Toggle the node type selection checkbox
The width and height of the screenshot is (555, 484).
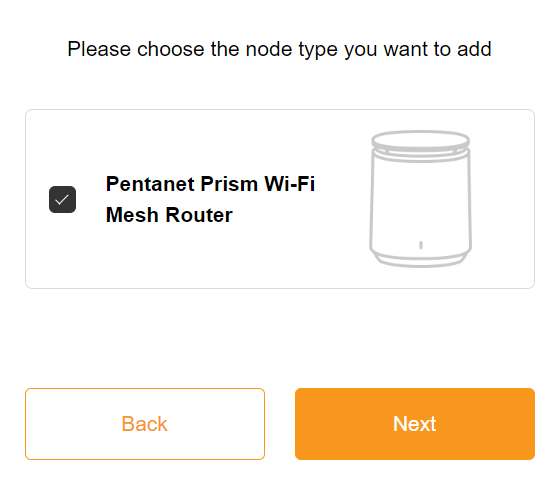coord(62,199)
